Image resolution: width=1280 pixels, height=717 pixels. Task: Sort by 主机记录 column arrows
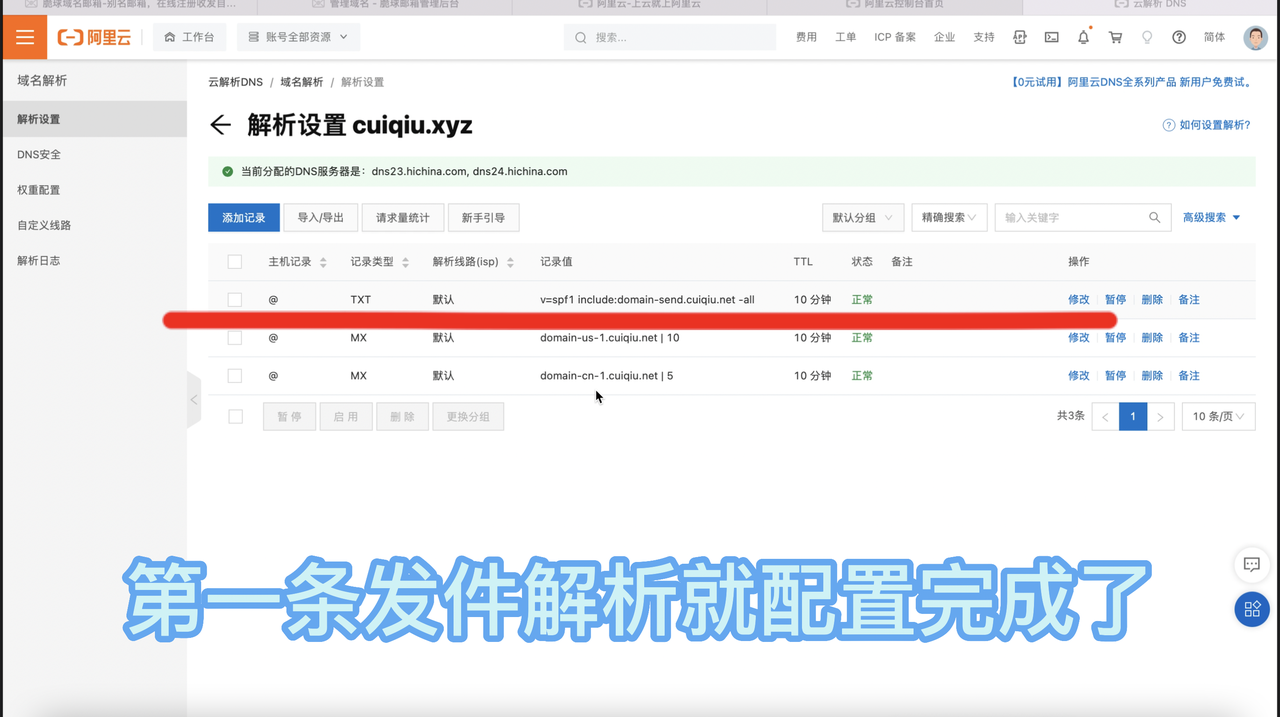[323, 262]
